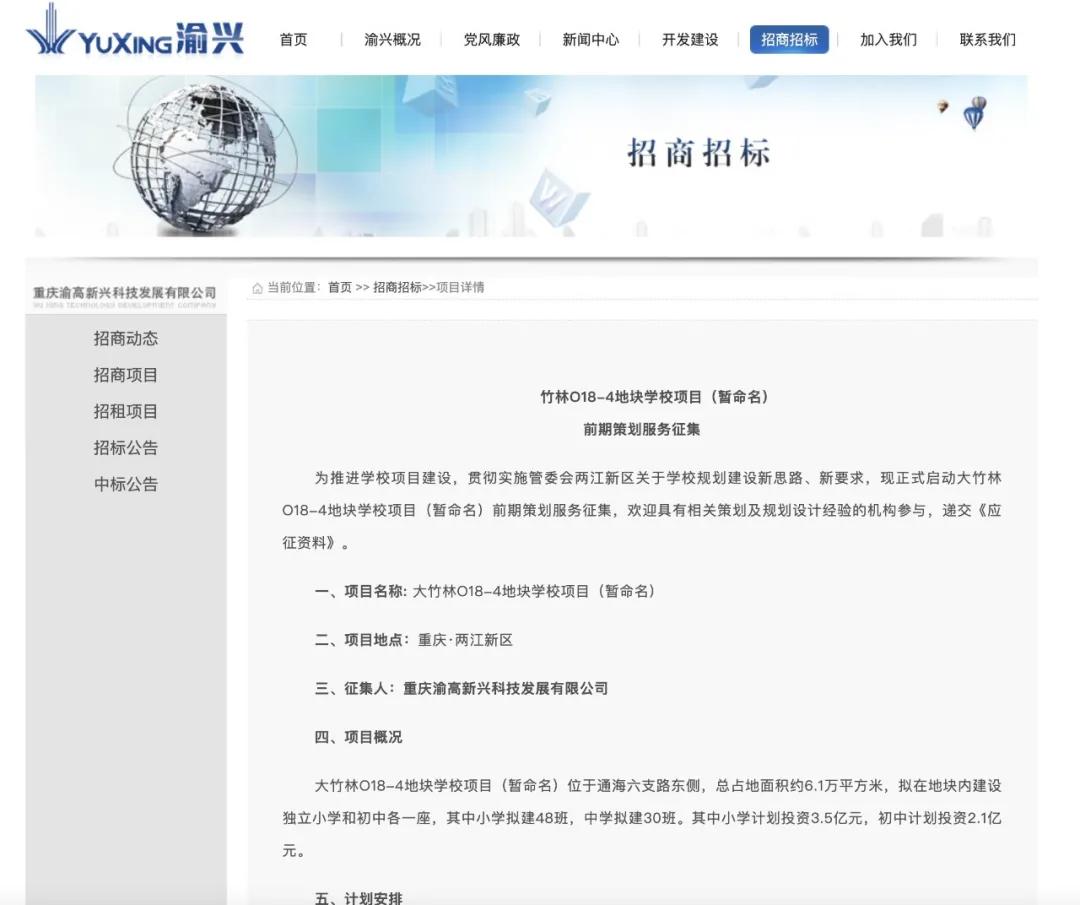Screen dimensions: 1080x905
Task: Select 开发建设 in the top menu
Action: [689, 40]
